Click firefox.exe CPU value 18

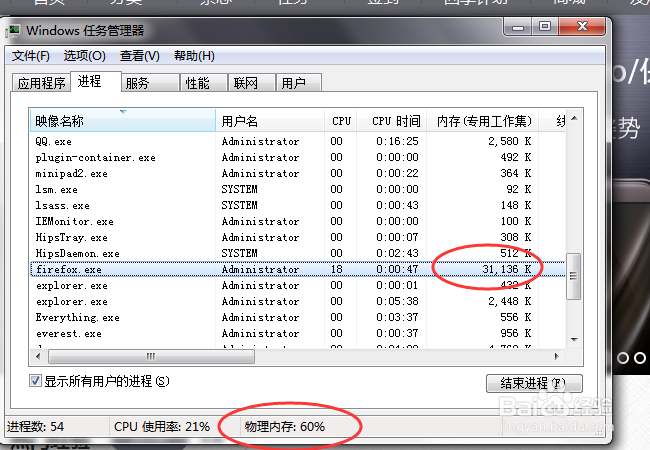click(337, 269)
